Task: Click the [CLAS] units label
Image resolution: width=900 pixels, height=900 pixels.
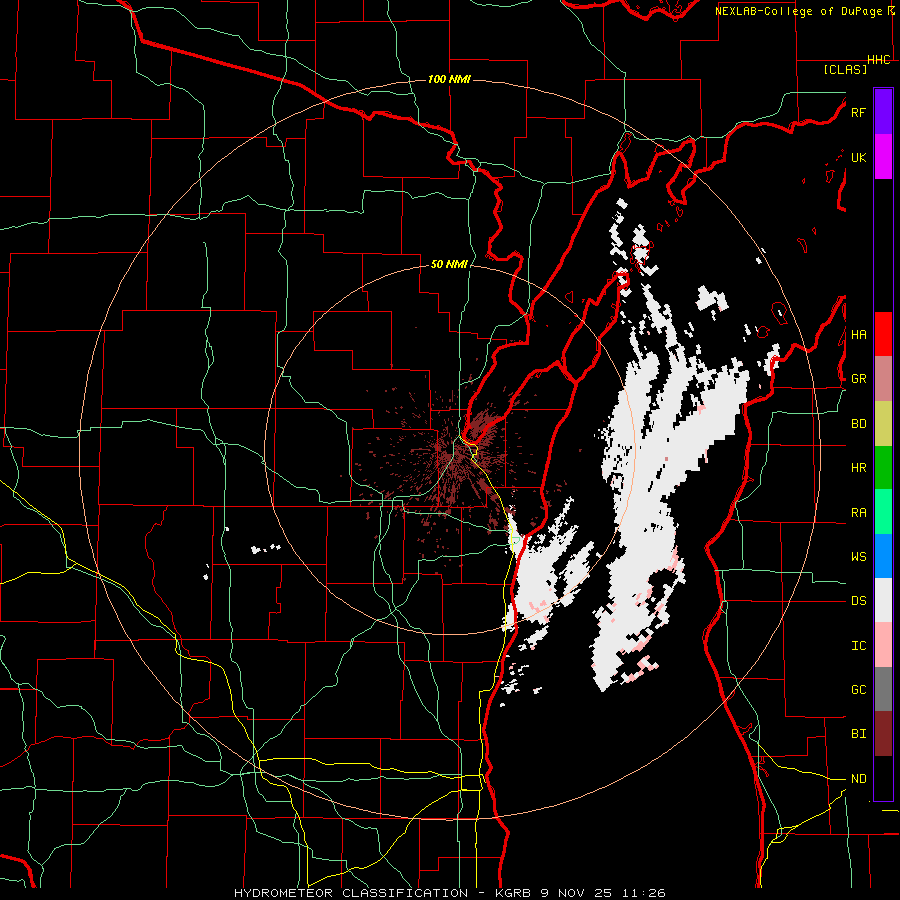Action: [x=845, y=69]
